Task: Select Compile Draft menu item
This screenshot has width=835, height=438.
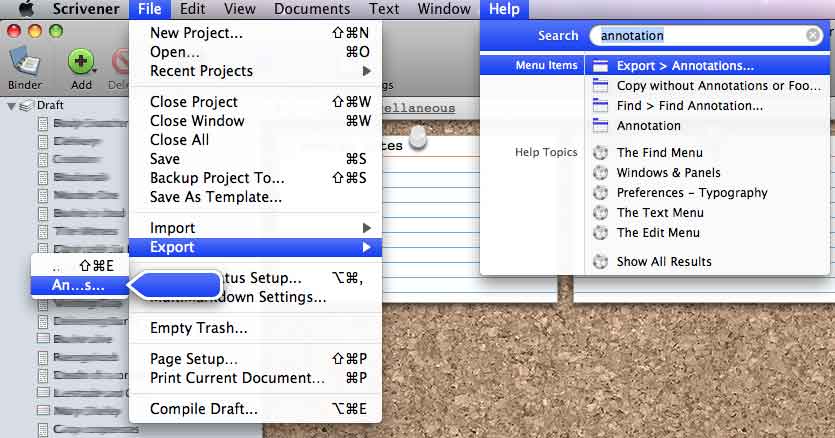Action: pyautogui.click(x=204, y=409)
